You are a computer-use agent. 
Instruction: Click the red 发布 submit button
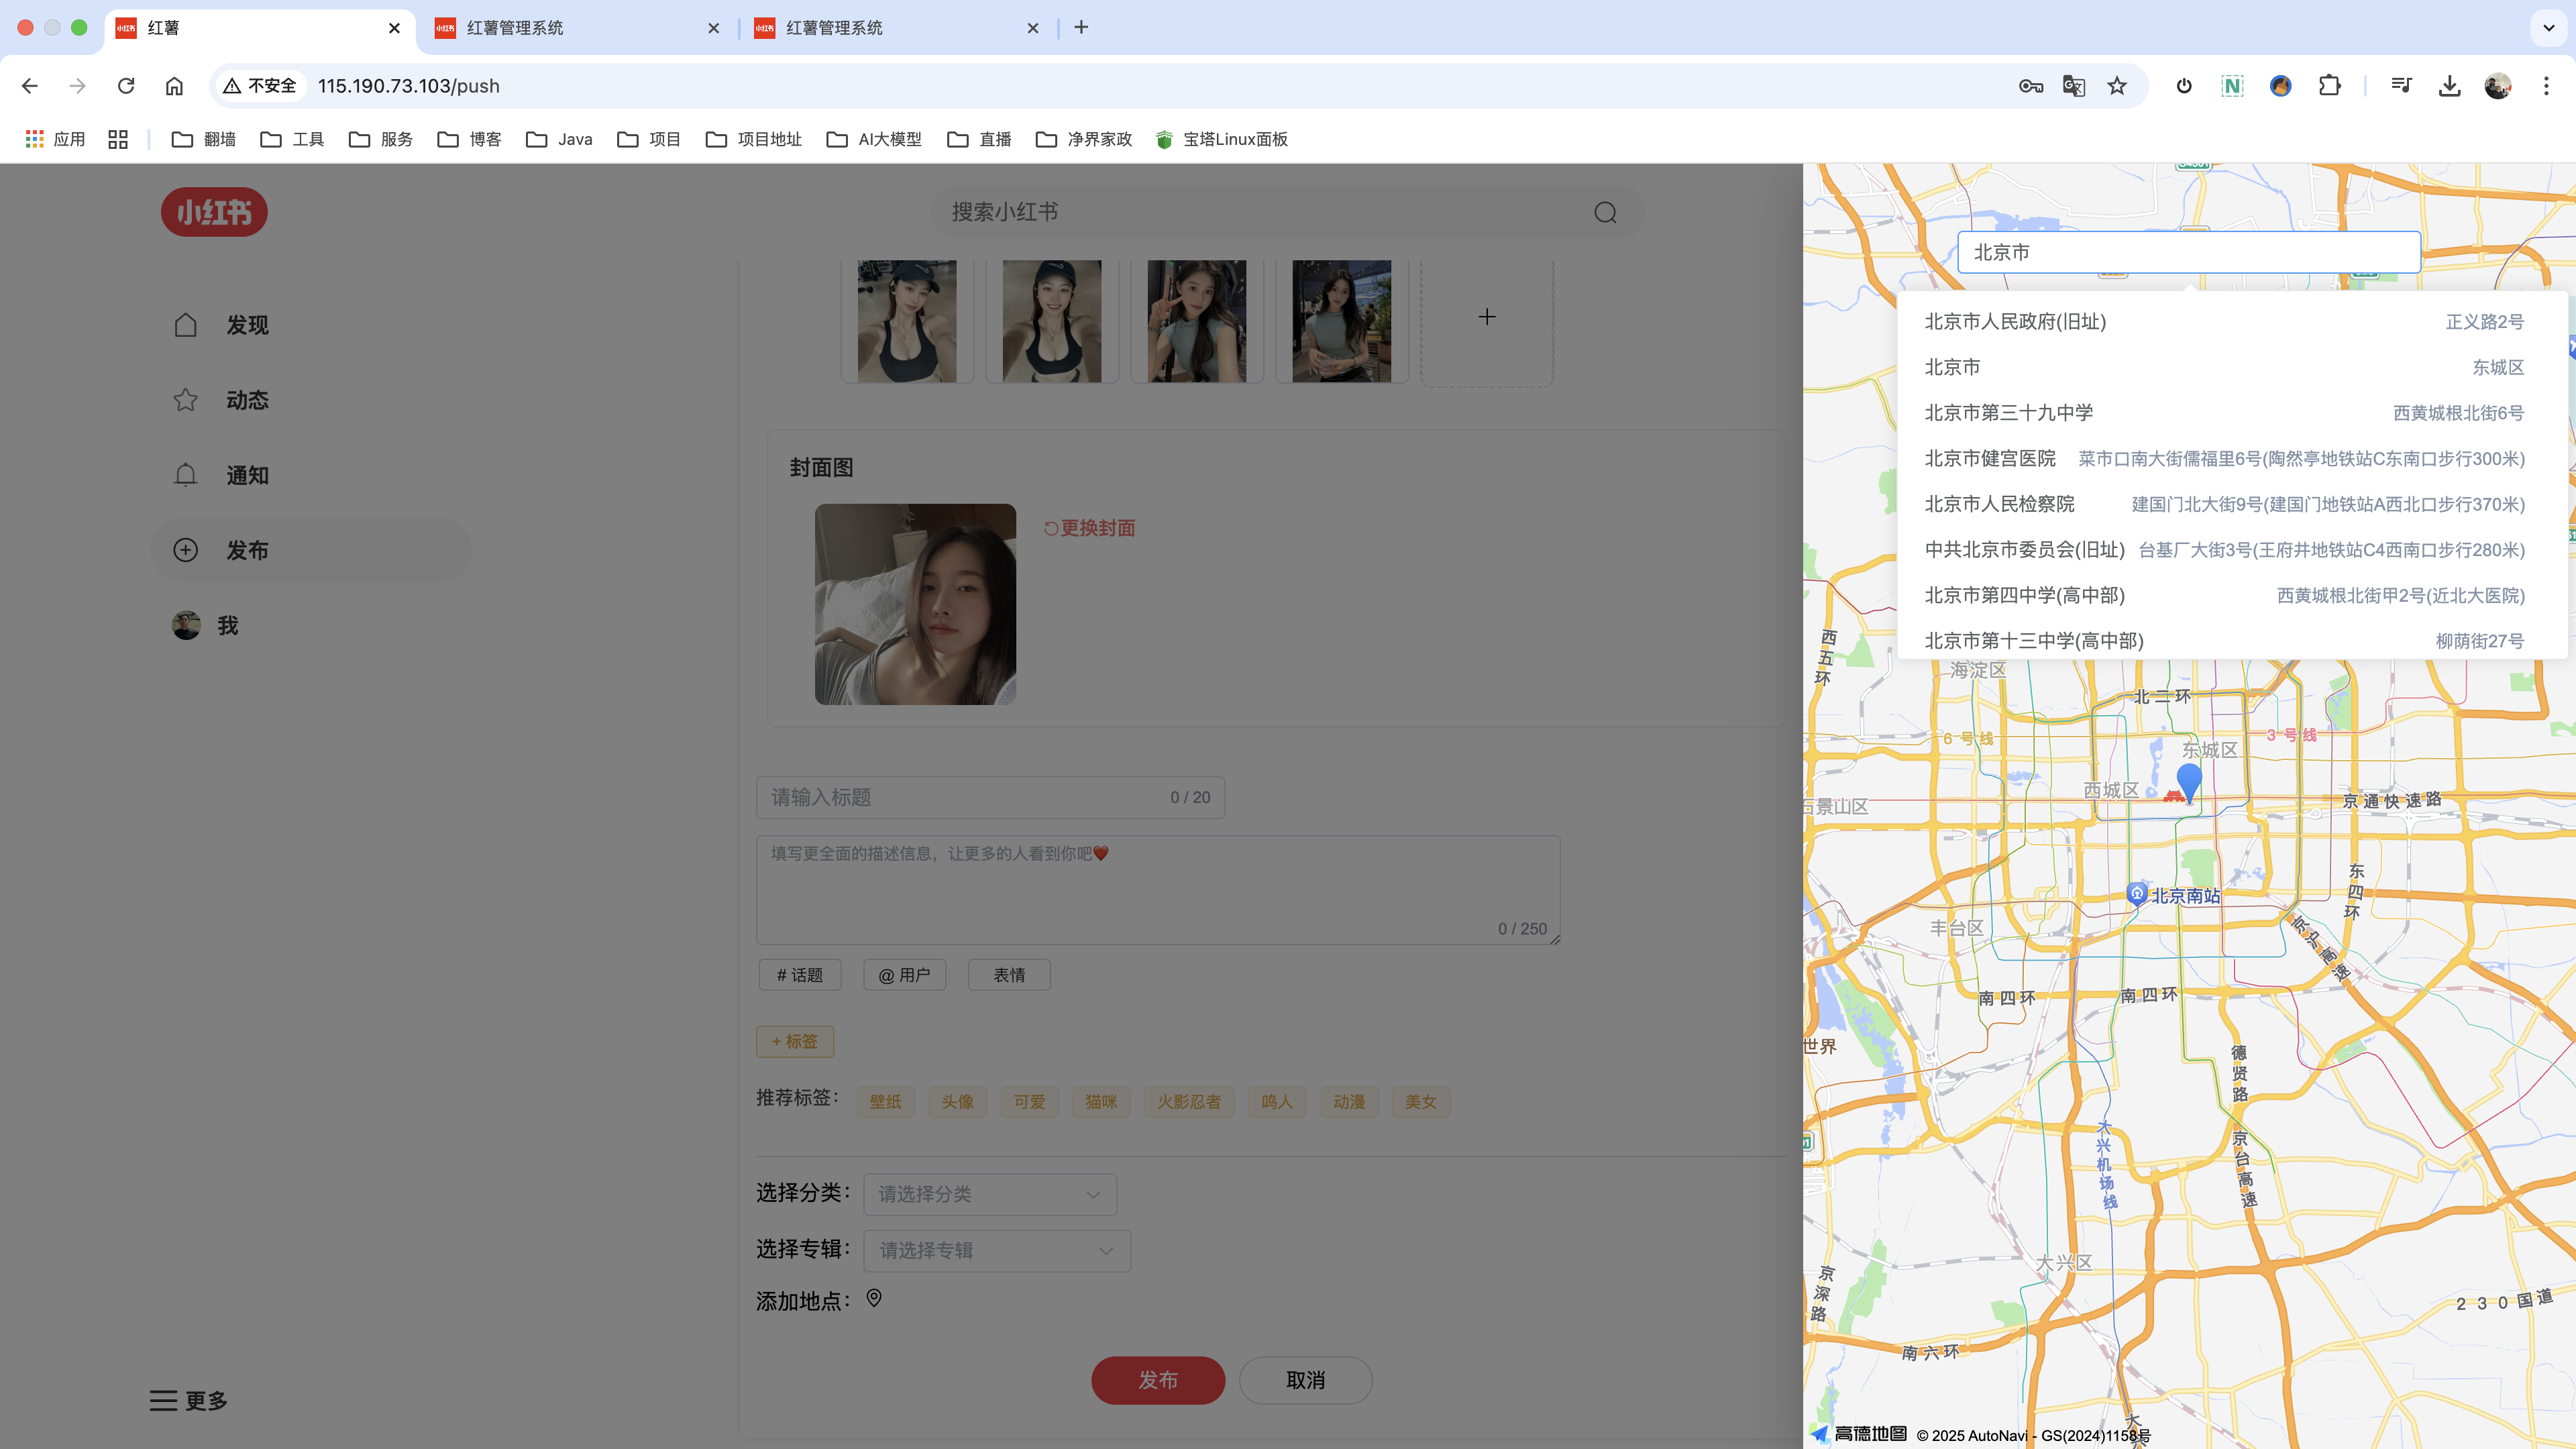pos(1157,1380)
